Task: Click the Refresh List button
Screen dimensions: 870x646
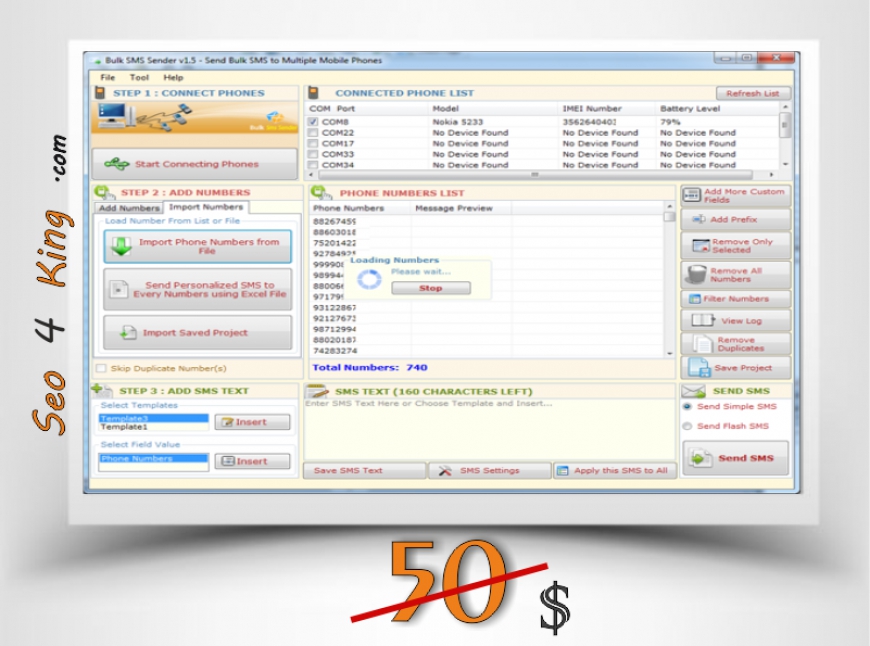Action: point(753,93)
